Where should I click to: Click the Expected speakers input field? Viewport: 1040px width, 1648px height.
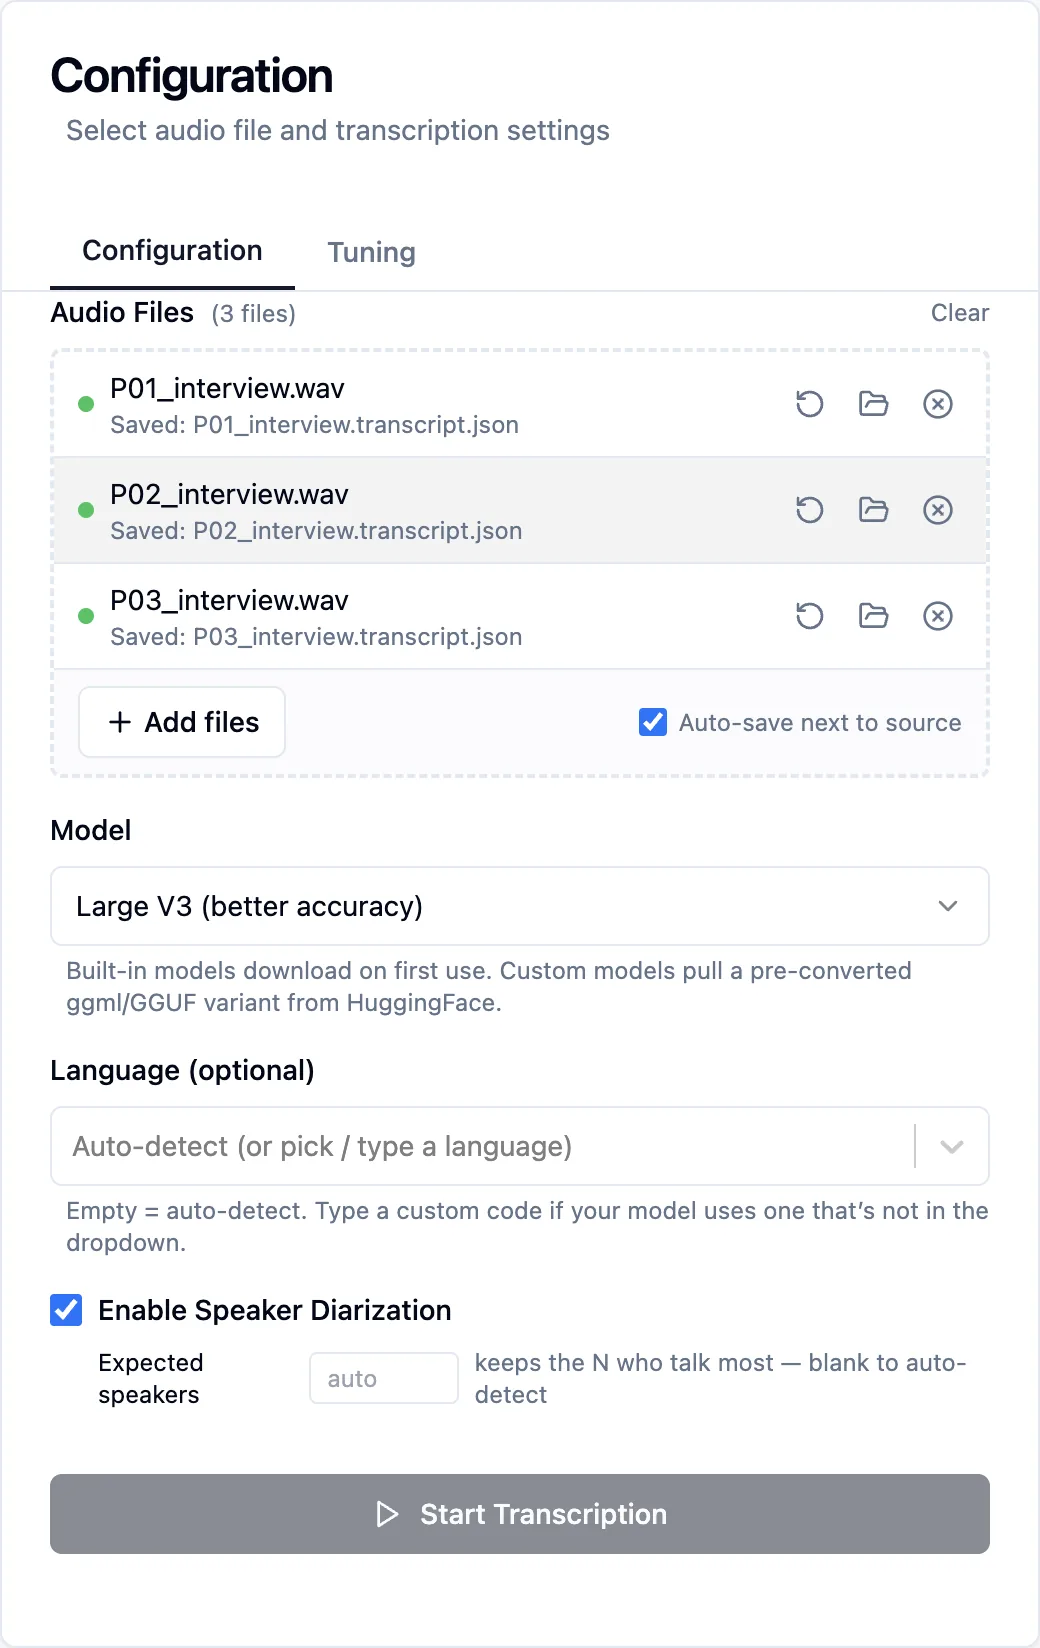point(384,1379)
